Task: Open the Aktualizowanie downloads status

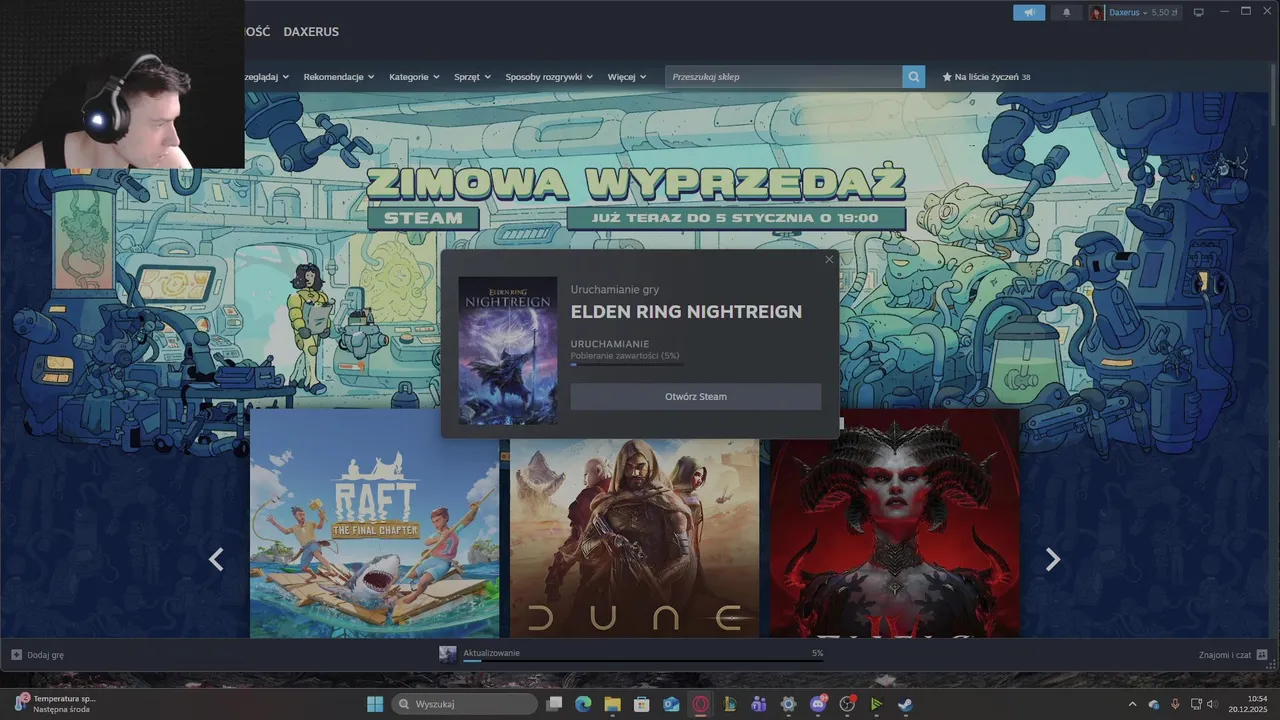Action: click(x=491, y=653)
